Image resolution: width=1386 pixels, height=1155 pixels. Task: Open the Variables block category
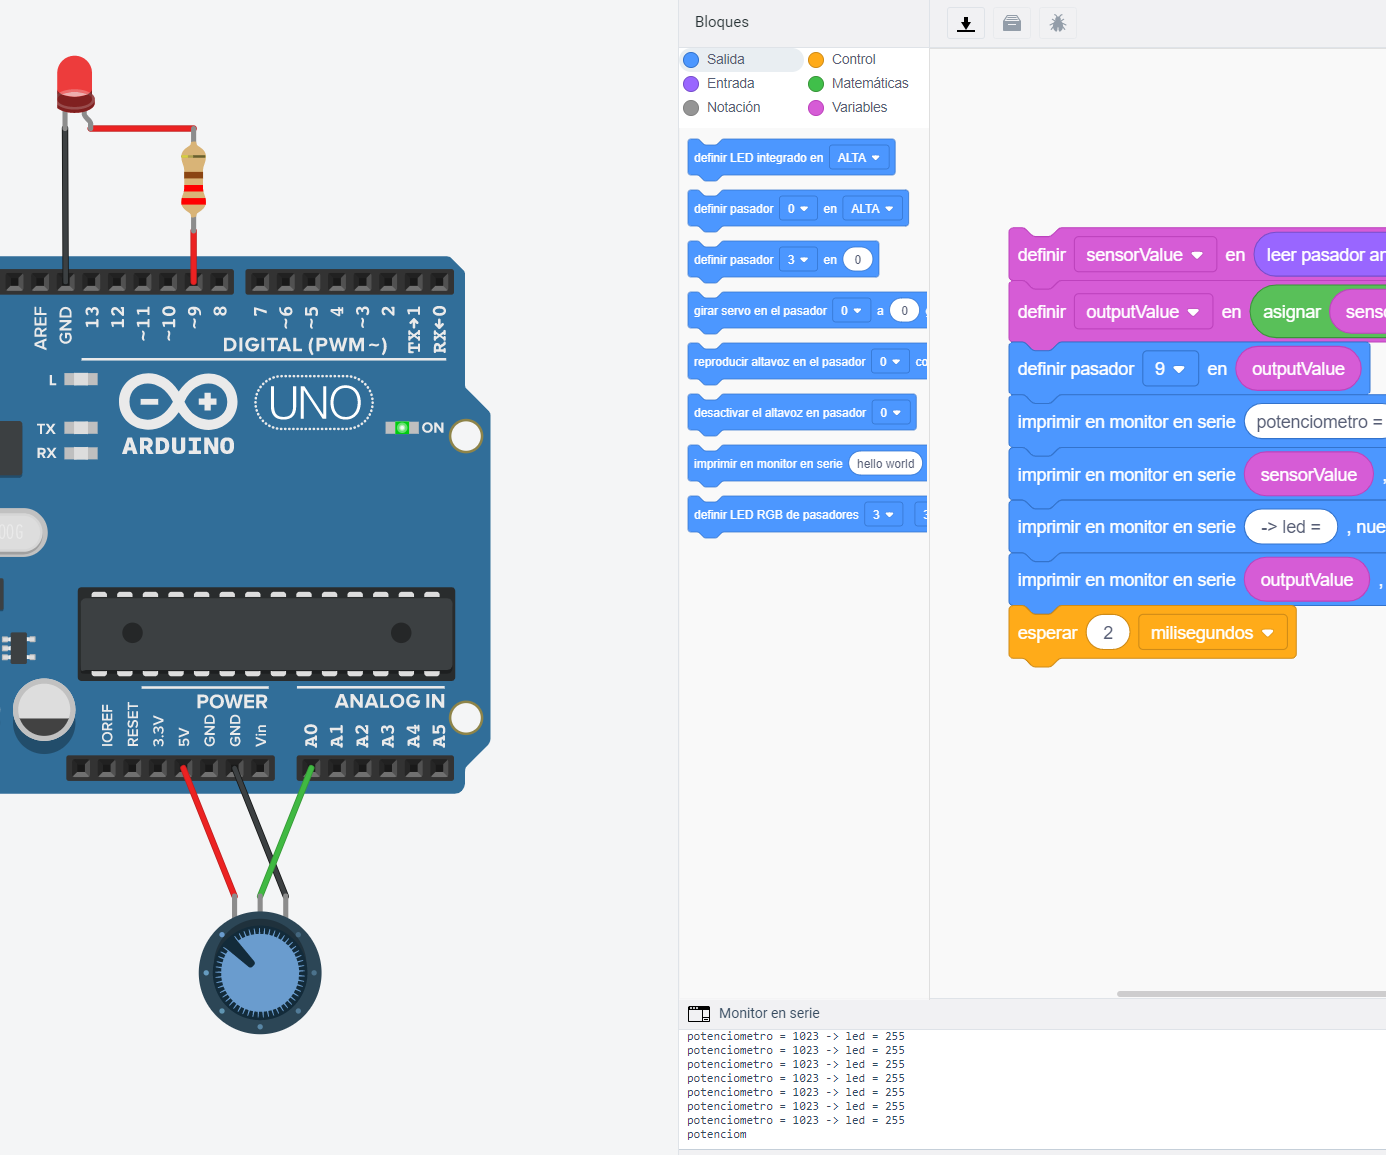(847, 108)
